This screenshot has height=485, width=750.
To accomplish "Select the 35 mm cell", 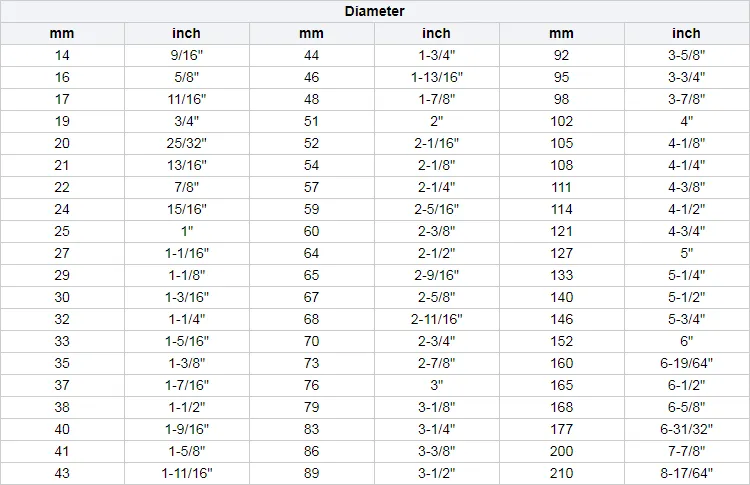I will click(62, 364).
